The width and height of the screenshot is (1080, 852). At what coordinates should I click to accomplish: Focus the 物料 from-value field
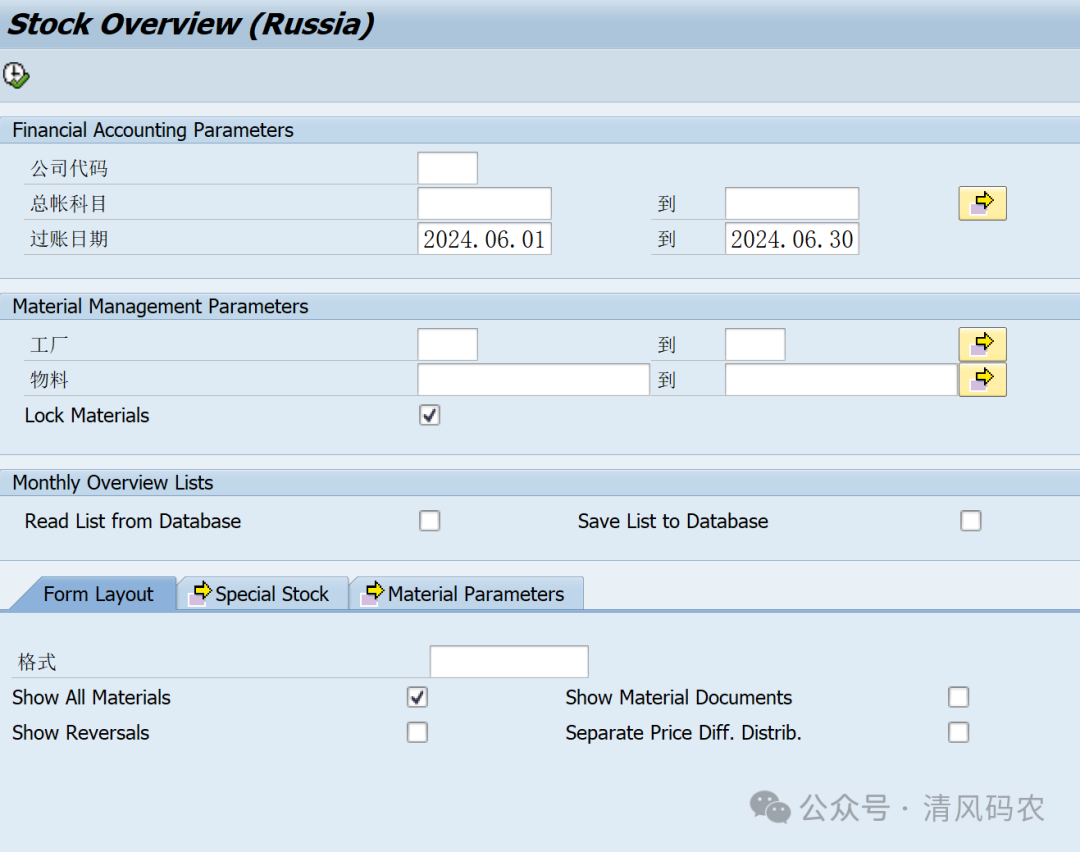point(533,380)
